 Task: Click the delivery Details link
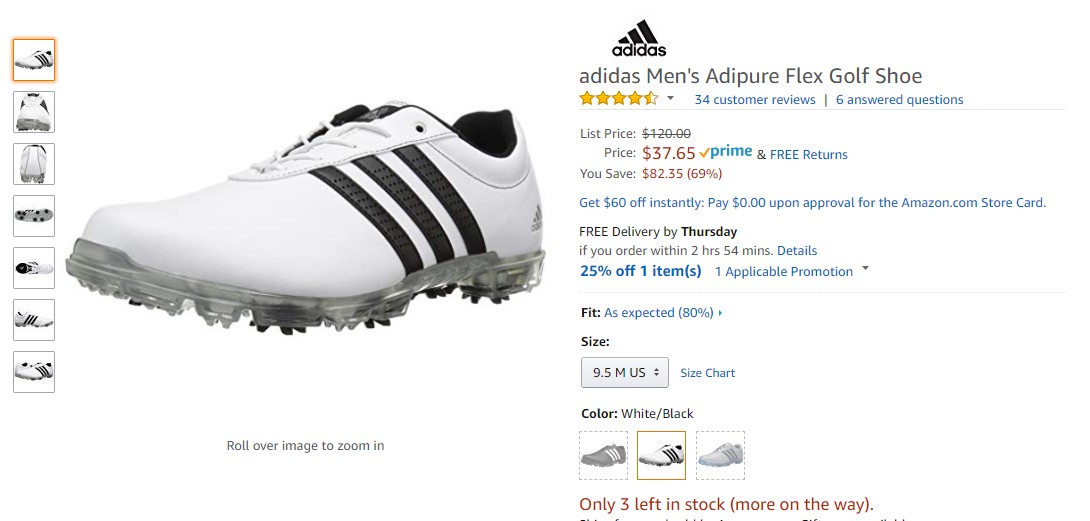[x=797, y=251]
